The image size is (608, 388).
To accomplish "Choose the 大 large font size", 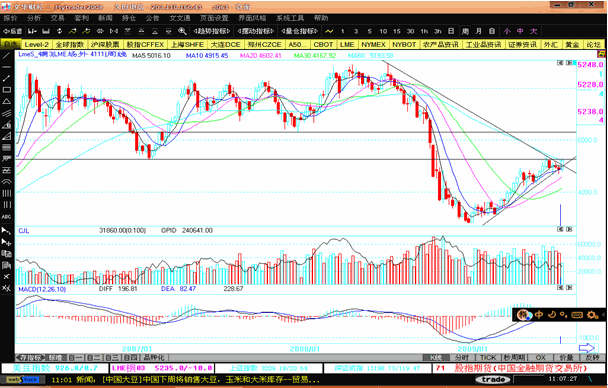I will [x=534, y=31].
